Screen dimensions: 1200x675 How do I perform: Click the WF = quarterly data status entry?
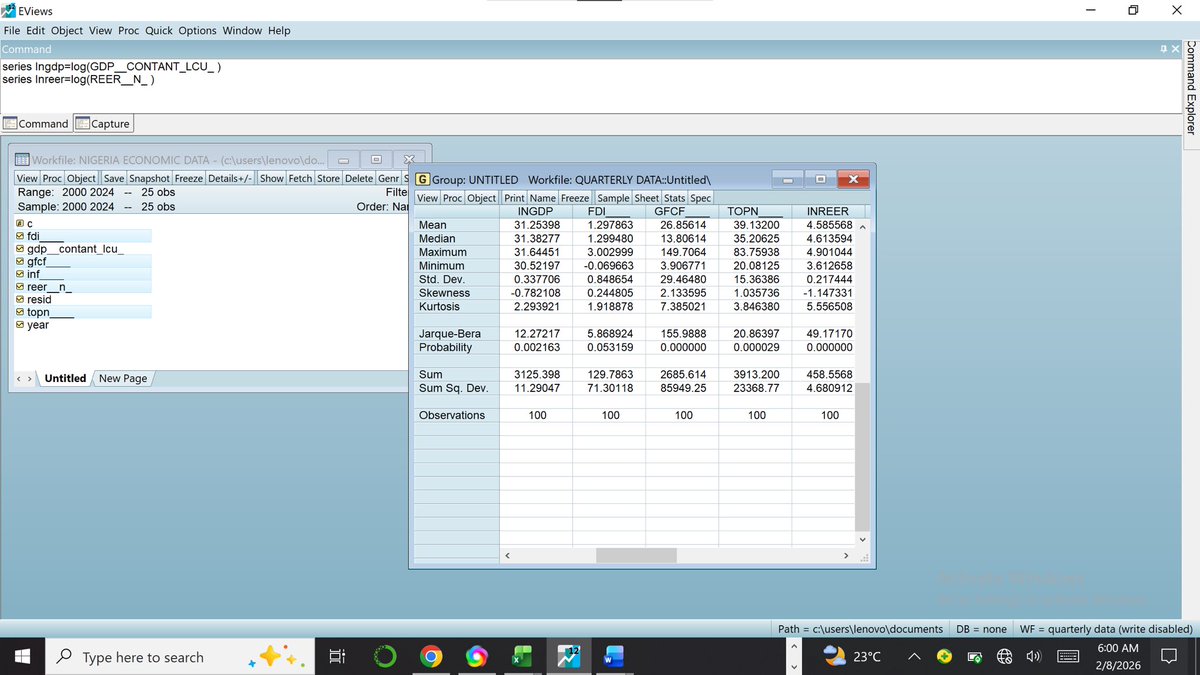[x=1104, y=629]
